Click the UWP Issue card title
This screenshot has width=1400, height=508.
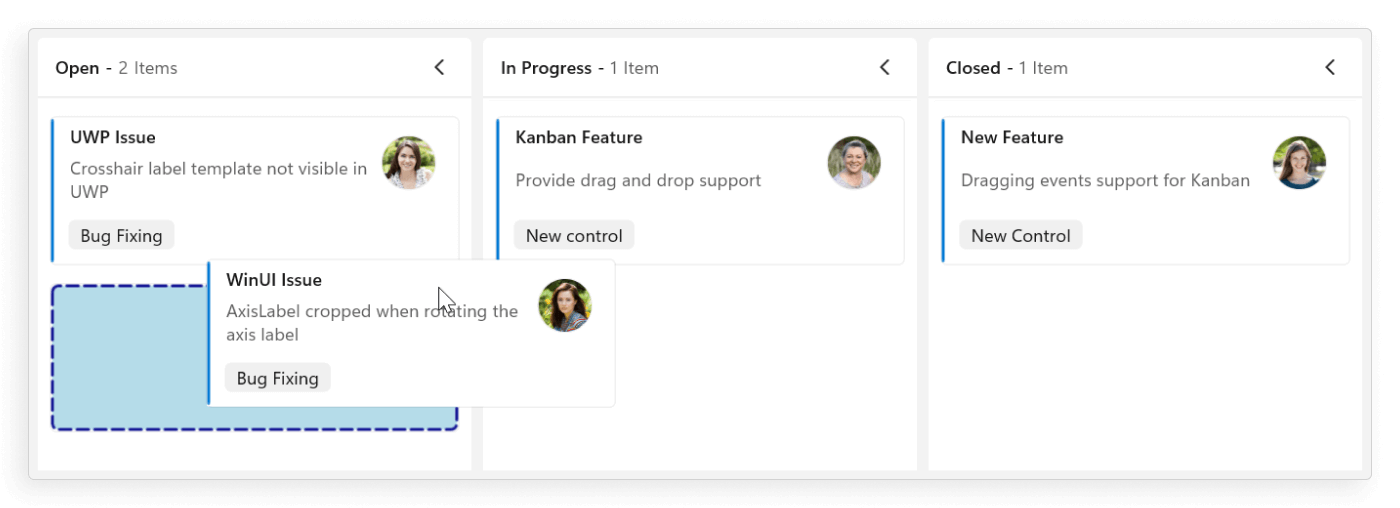tap(113, 137)
